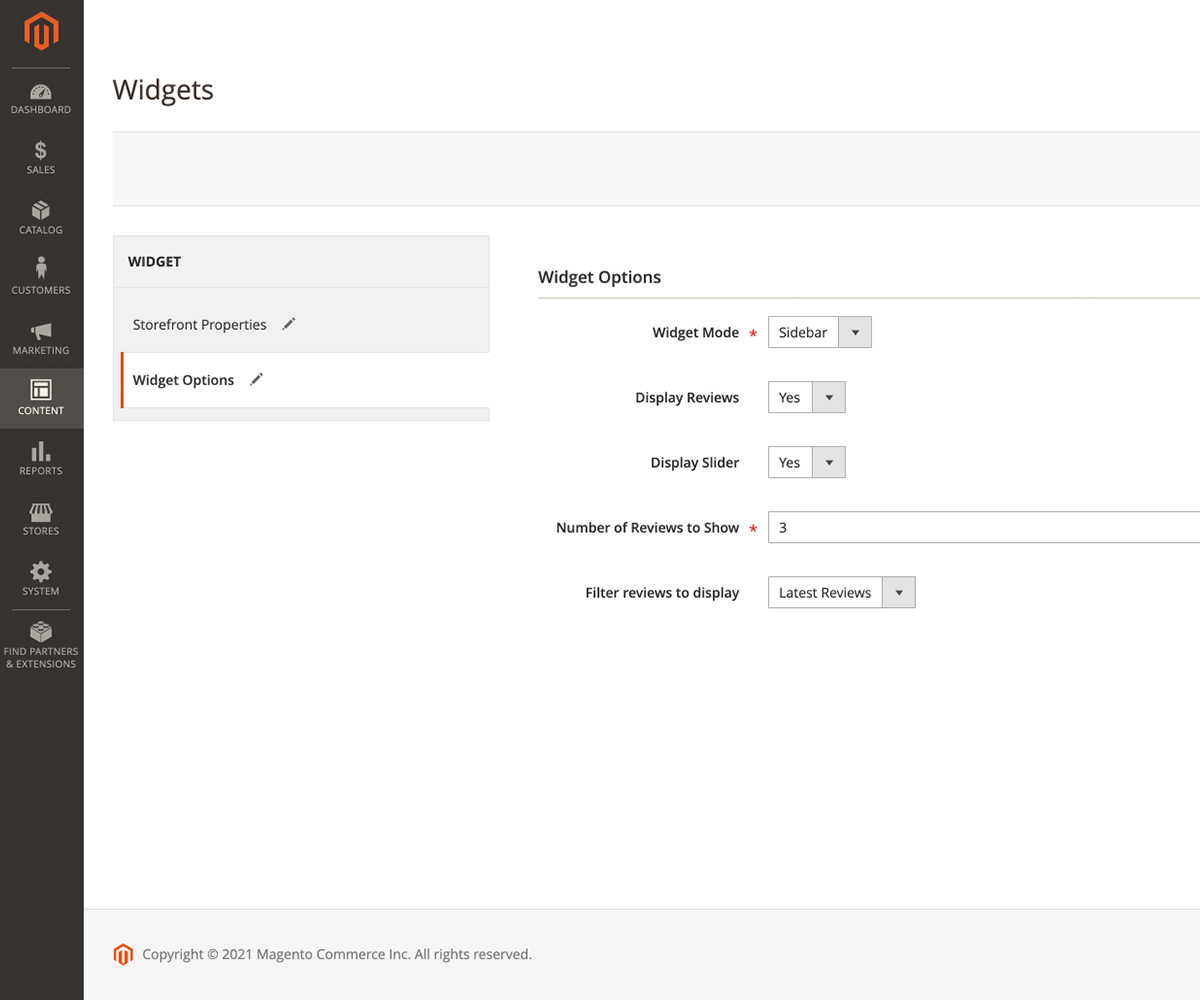
Task: Click the pencil icon beside Storefront Properties
Action: [x=289, y=324]
